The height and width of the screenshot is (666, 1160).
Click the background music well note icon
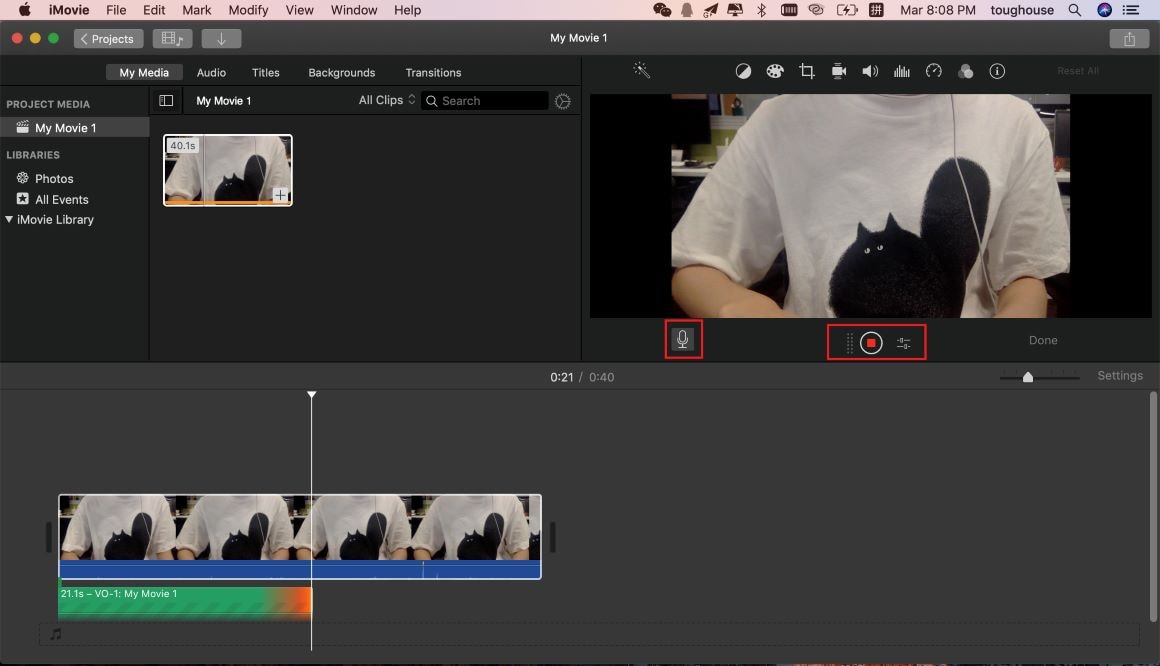55,634
